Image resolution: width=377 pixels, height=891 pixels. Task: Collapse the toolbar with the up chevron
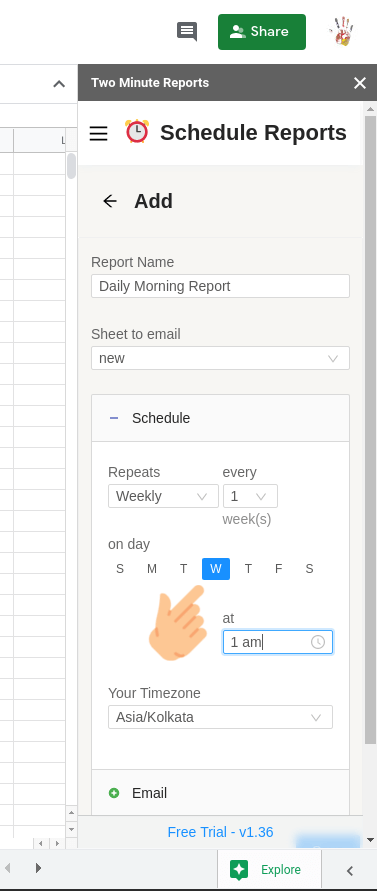pyautogui.click(x=59, y=84)
